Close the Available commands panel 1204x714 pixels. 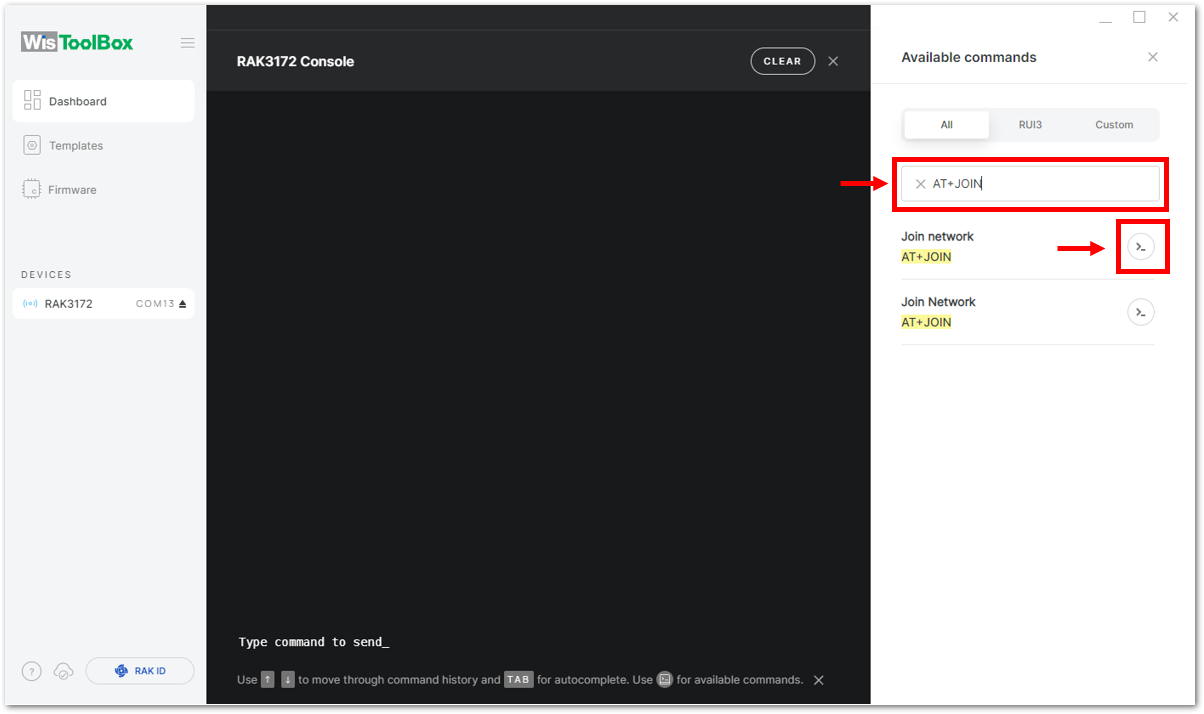[1153, 57]
